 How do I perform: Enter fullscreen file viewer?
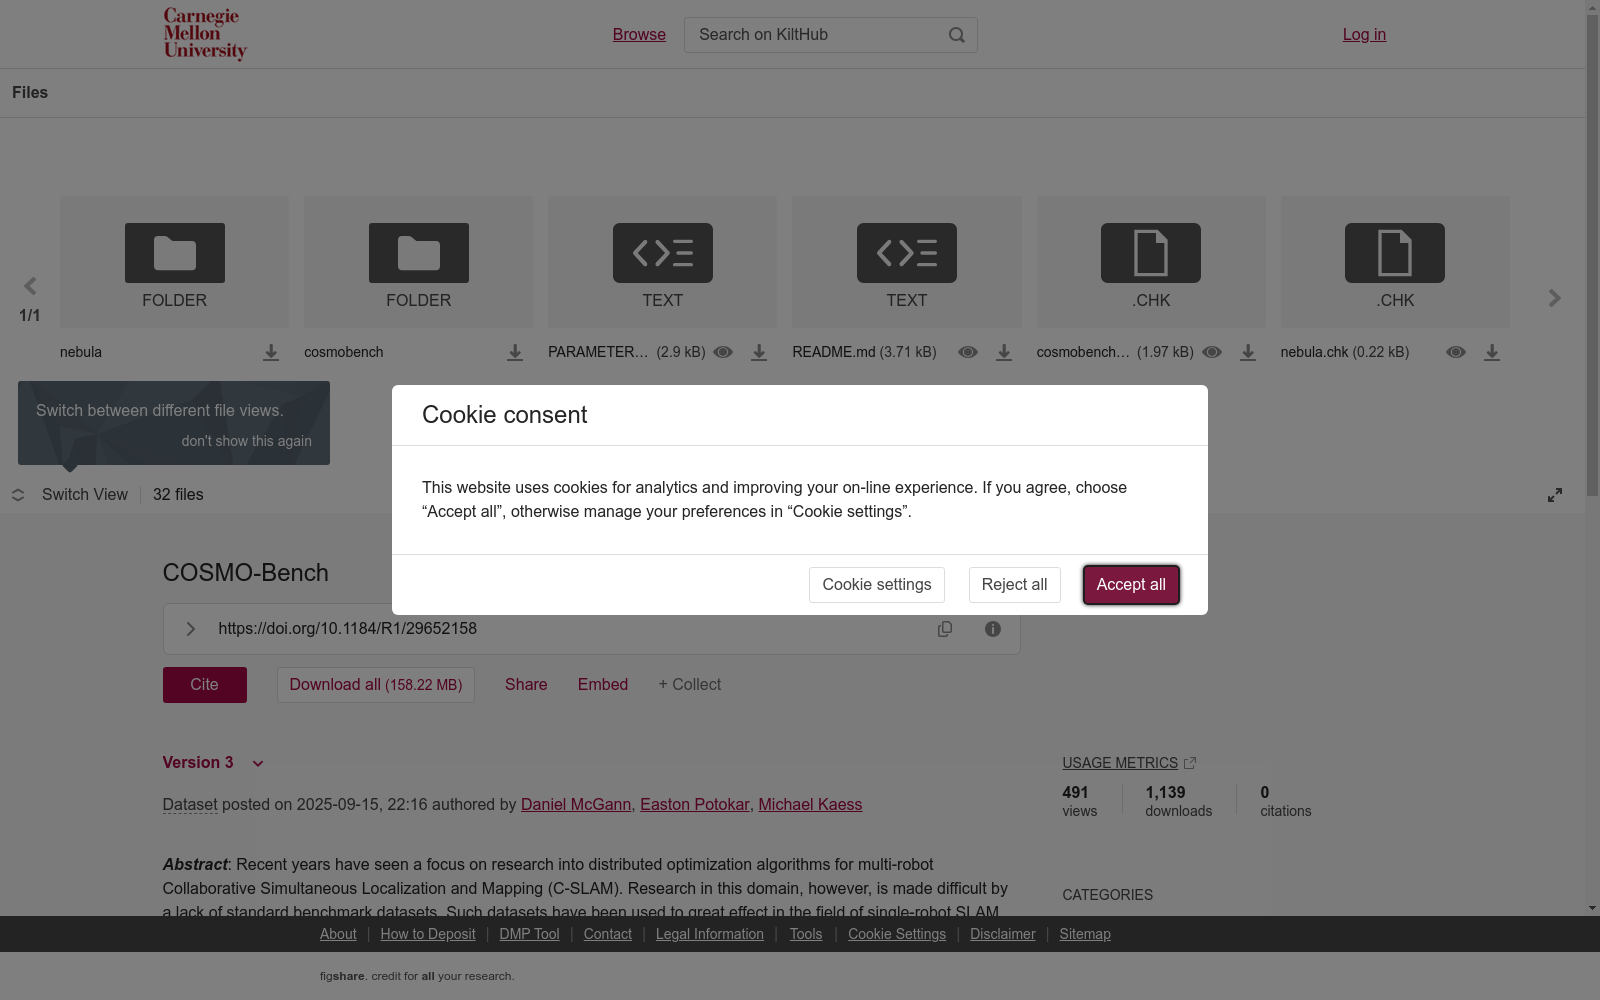tap(1555, 495)
